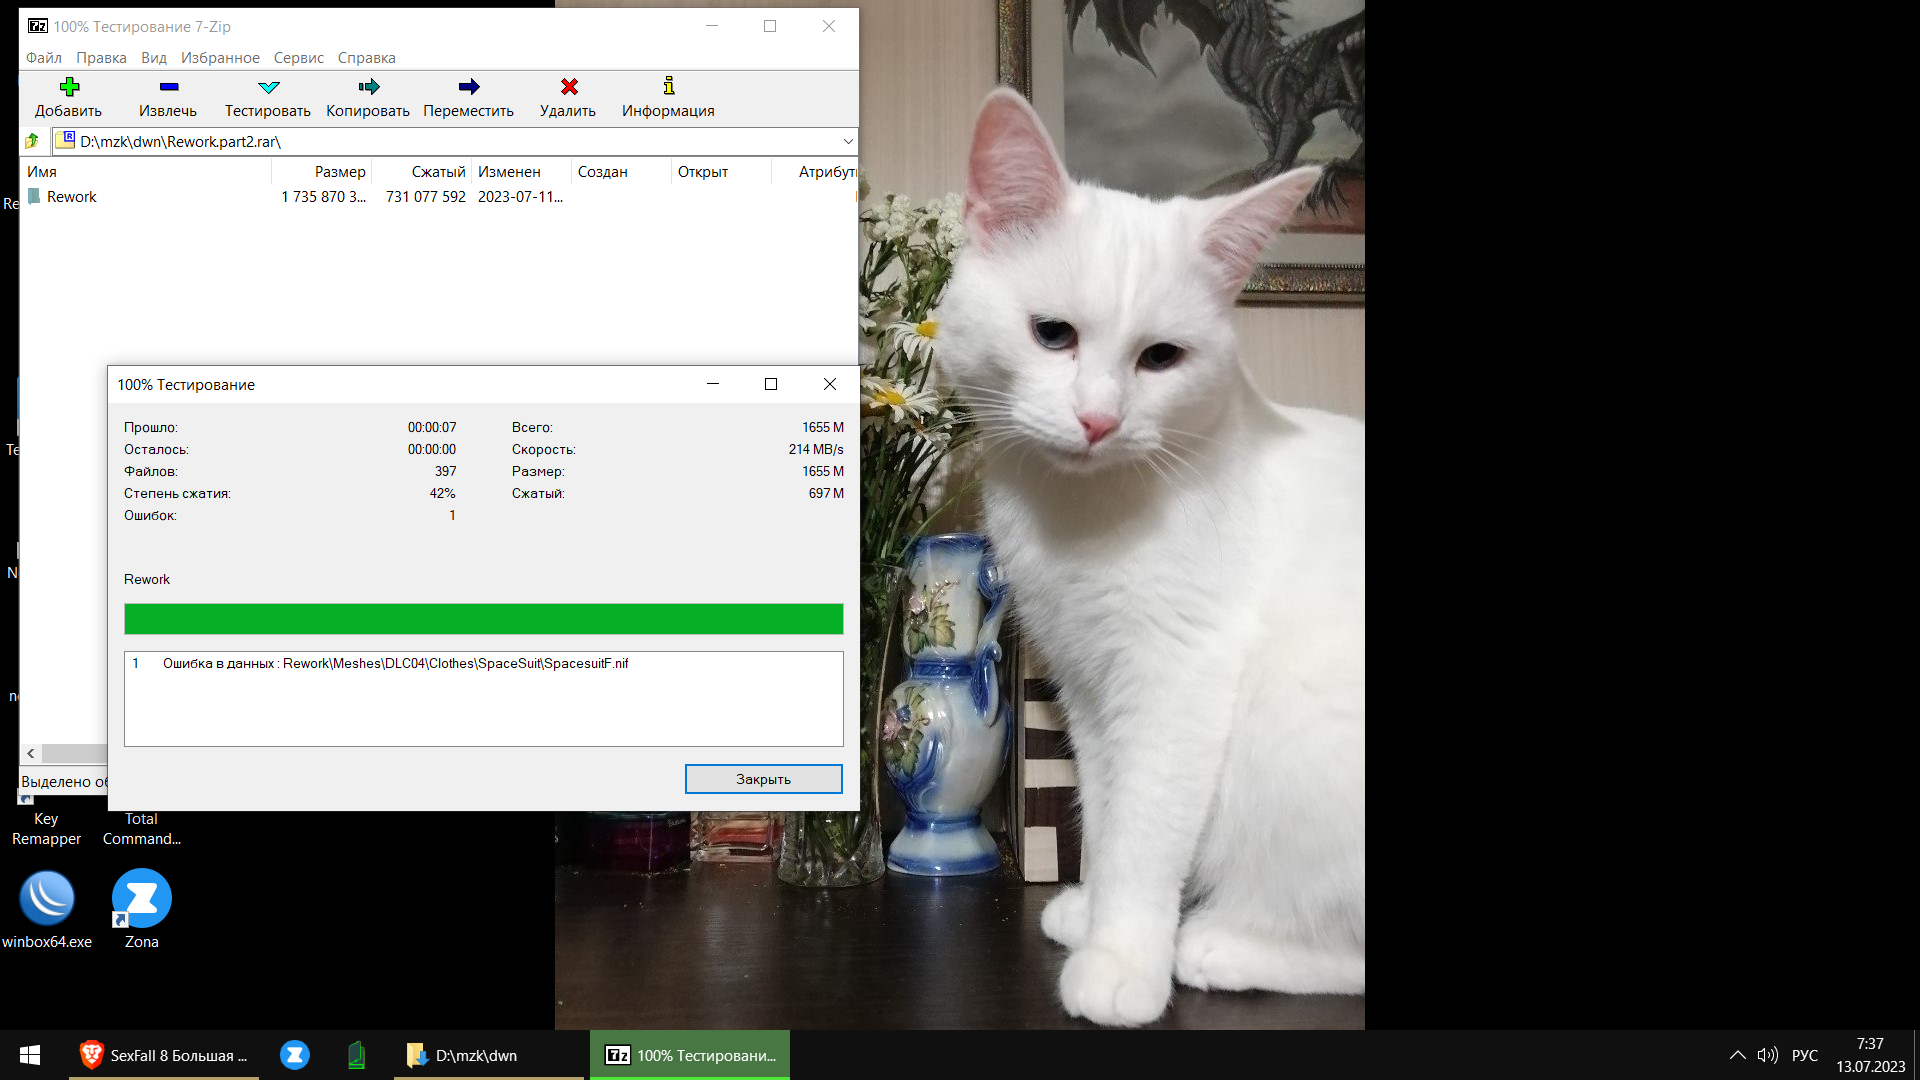Click the data error message line
The width and height of the screenshot is (1920, 1080).
tap(395, 664)
